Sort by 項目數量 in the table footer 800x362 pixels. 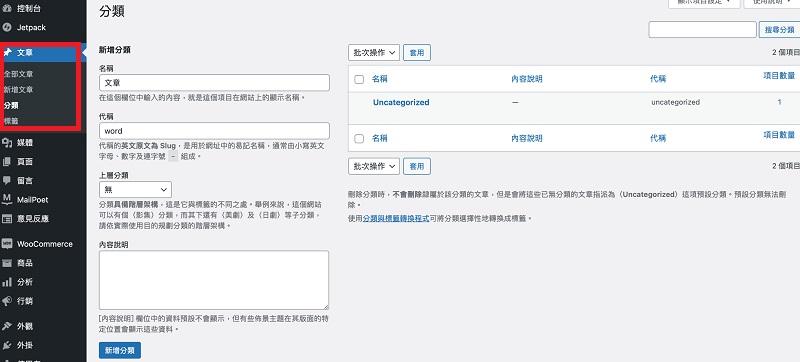coord(779,135)
